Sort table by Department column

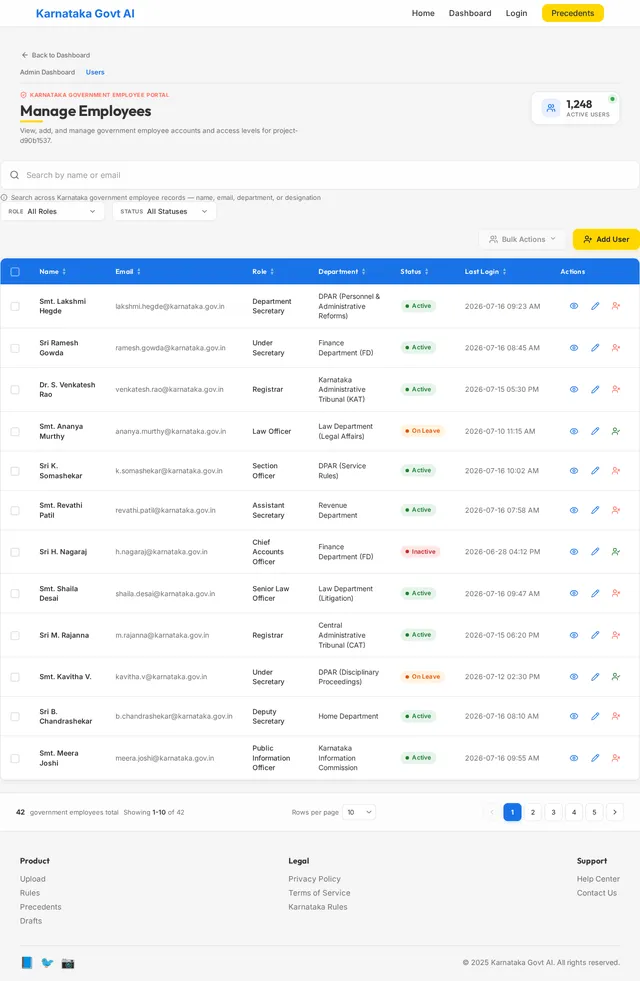point(342,272)
